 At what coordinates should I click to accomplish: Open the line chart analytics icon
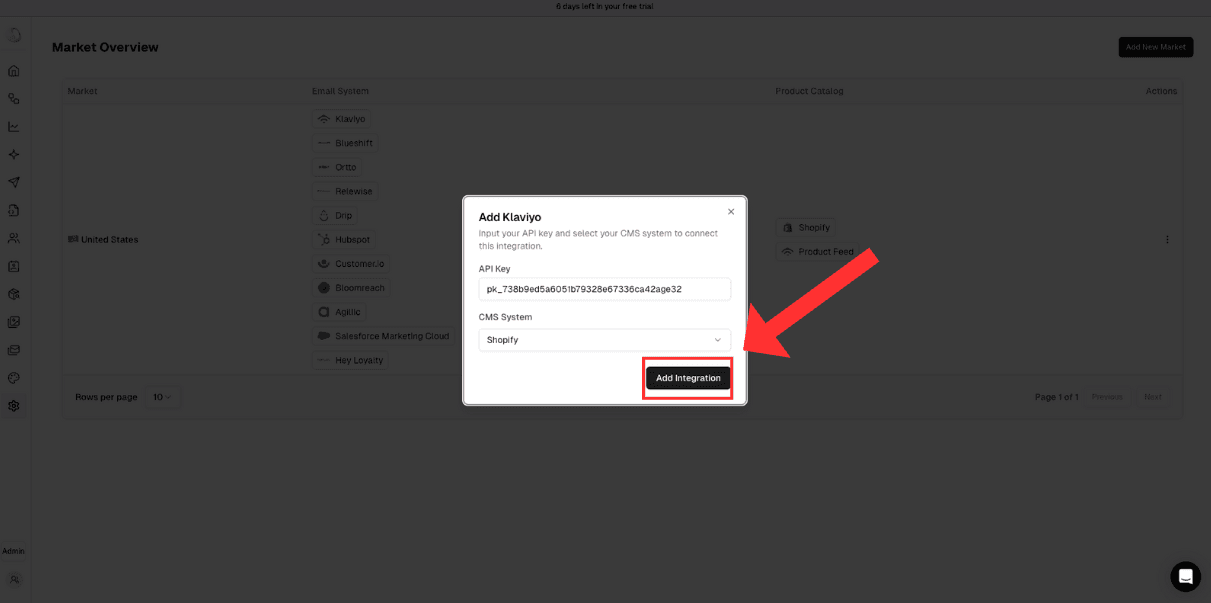(x=14, y=127)
